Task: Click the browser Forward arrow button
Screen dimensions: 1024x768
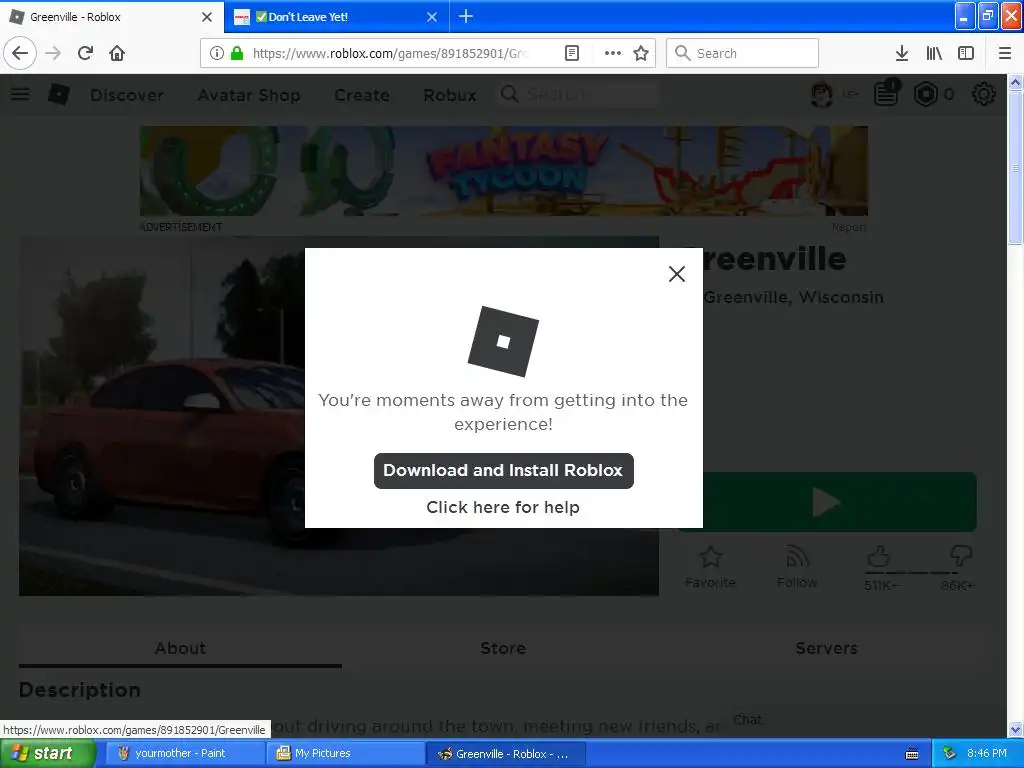Action: tap(53, 53)
